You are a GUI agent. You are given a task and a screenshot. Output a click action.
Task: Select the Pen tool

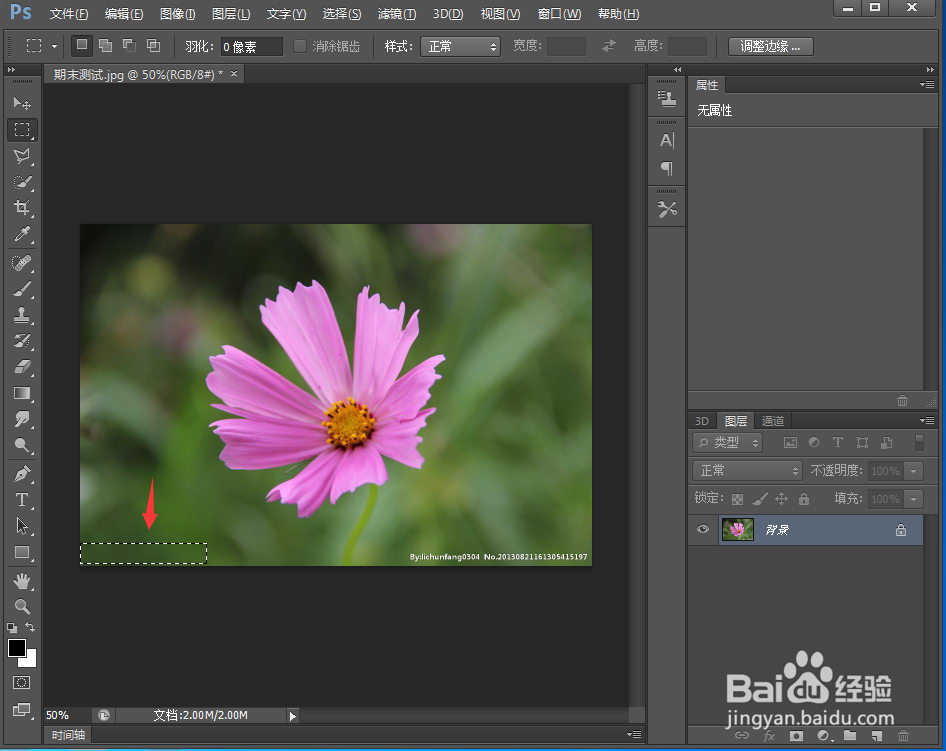pos(22,473)
